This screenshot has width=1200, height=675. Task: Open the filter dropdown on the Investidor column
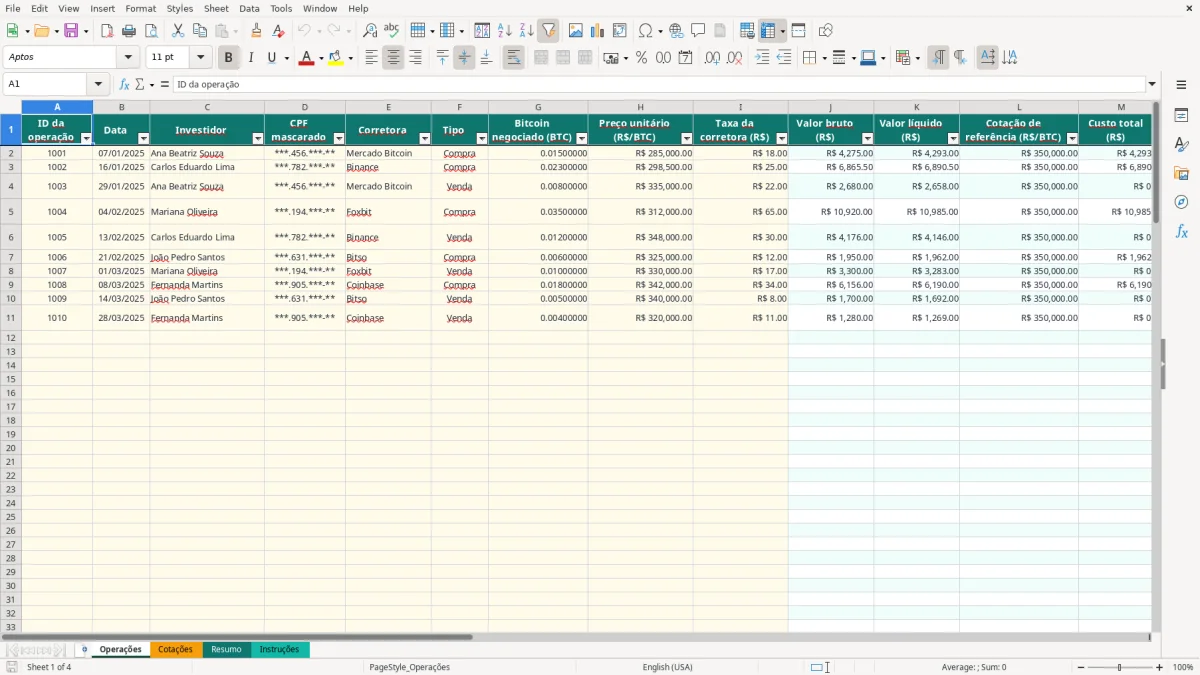click(x=258, y=138)
